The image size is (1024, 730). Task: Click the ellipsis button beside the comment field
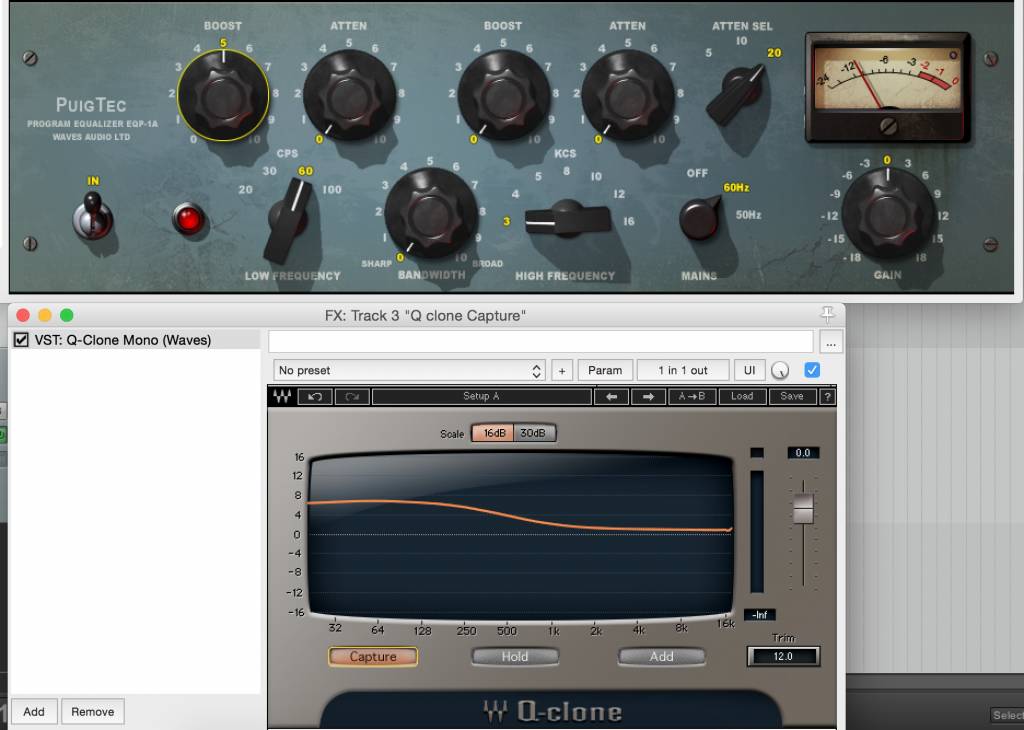coord(831,341)
